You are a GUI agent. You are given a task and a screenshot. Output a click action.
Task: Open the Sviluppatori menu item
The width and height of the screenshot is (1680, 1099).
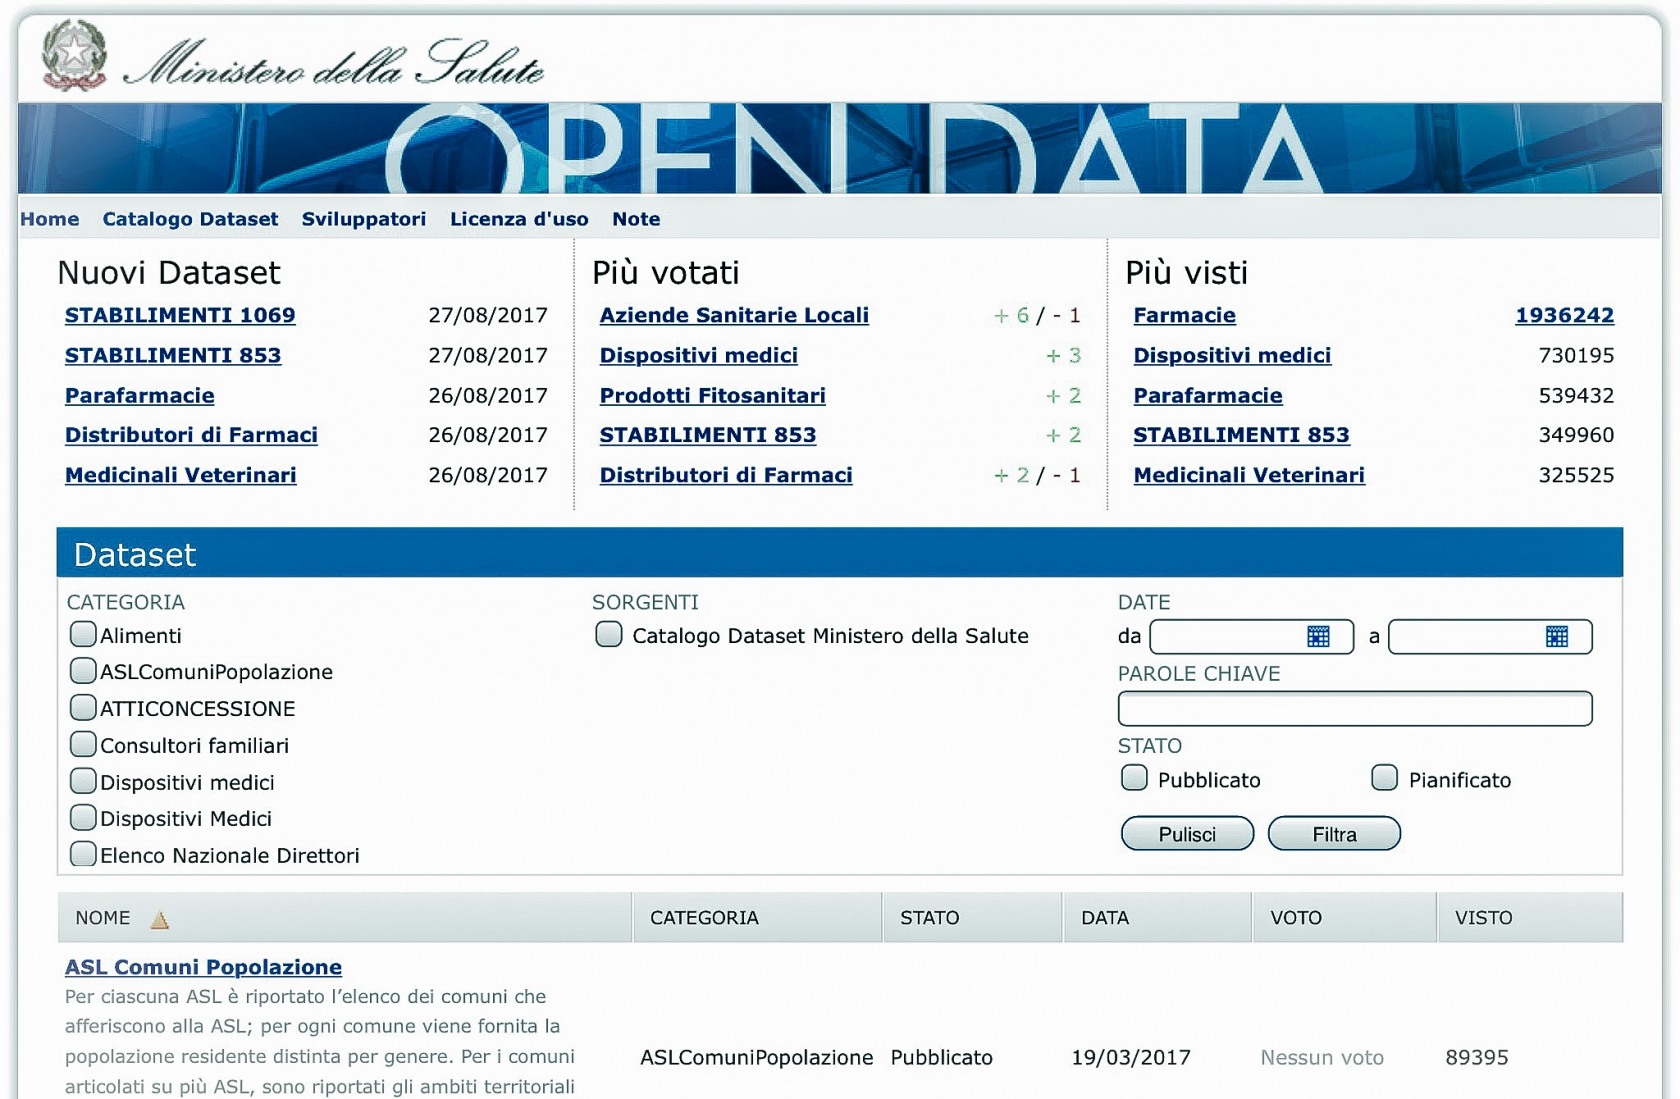click(x=364, y=219)
